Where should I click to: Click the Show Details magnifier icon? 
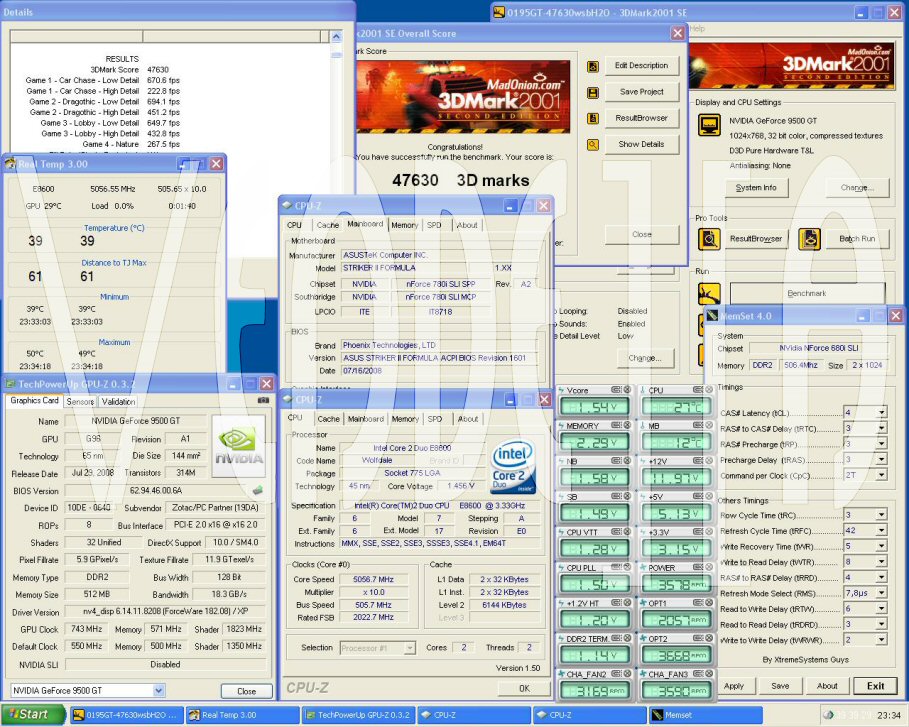coord(592,145)
